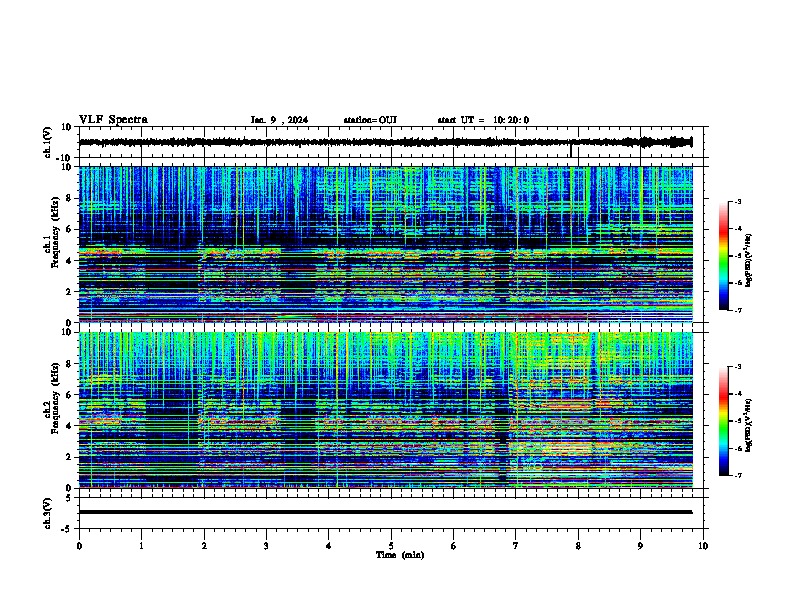Image resolution: width=792 pixels, height=612 pixels.
Task: Select the "Jan. 9 , 2024" date label
Action: (279, 120)
